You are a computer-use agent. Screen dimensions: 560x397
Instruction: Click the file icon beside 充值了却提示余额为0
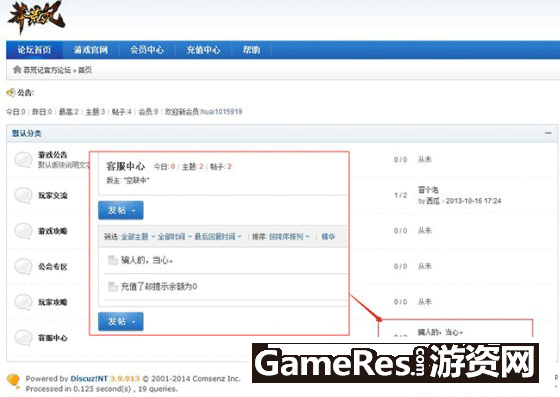[113, 286]
